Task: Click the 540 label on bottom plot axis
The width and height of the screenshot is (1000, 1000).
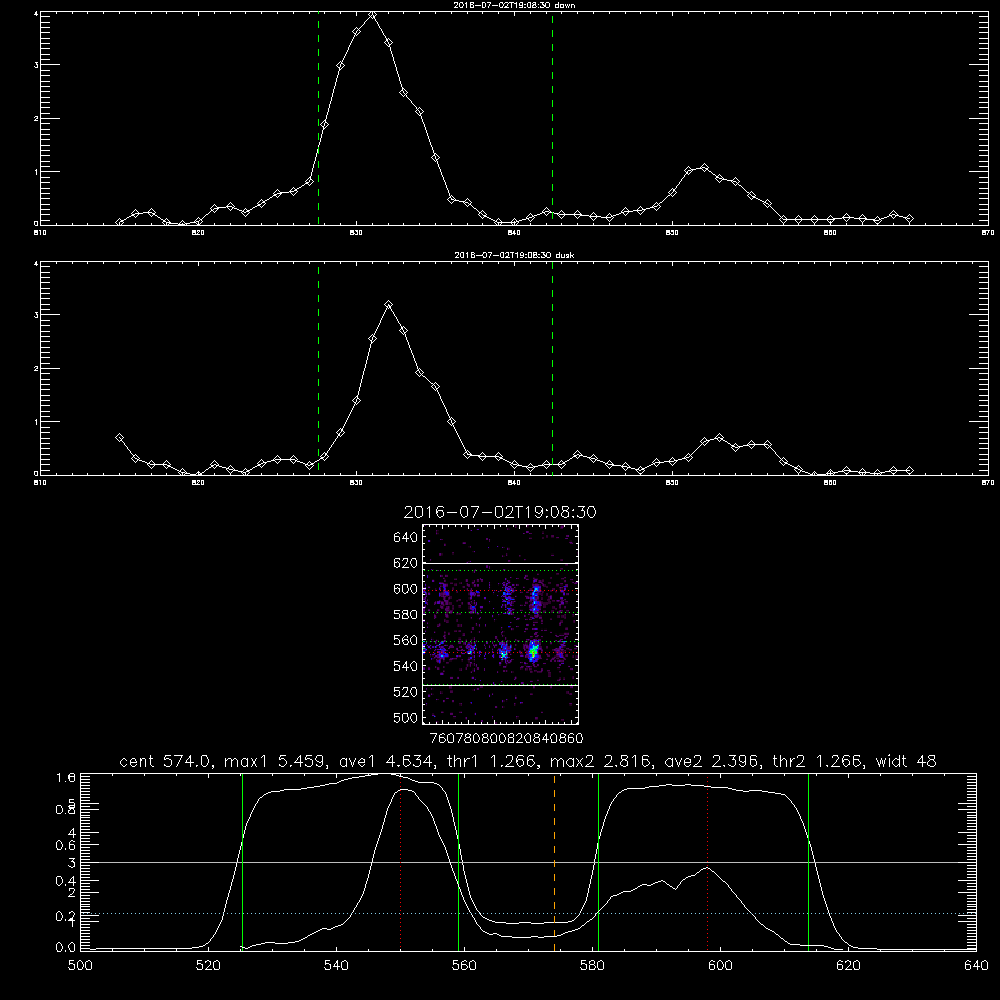Action: pyautogui.click(x=336, y=966)
